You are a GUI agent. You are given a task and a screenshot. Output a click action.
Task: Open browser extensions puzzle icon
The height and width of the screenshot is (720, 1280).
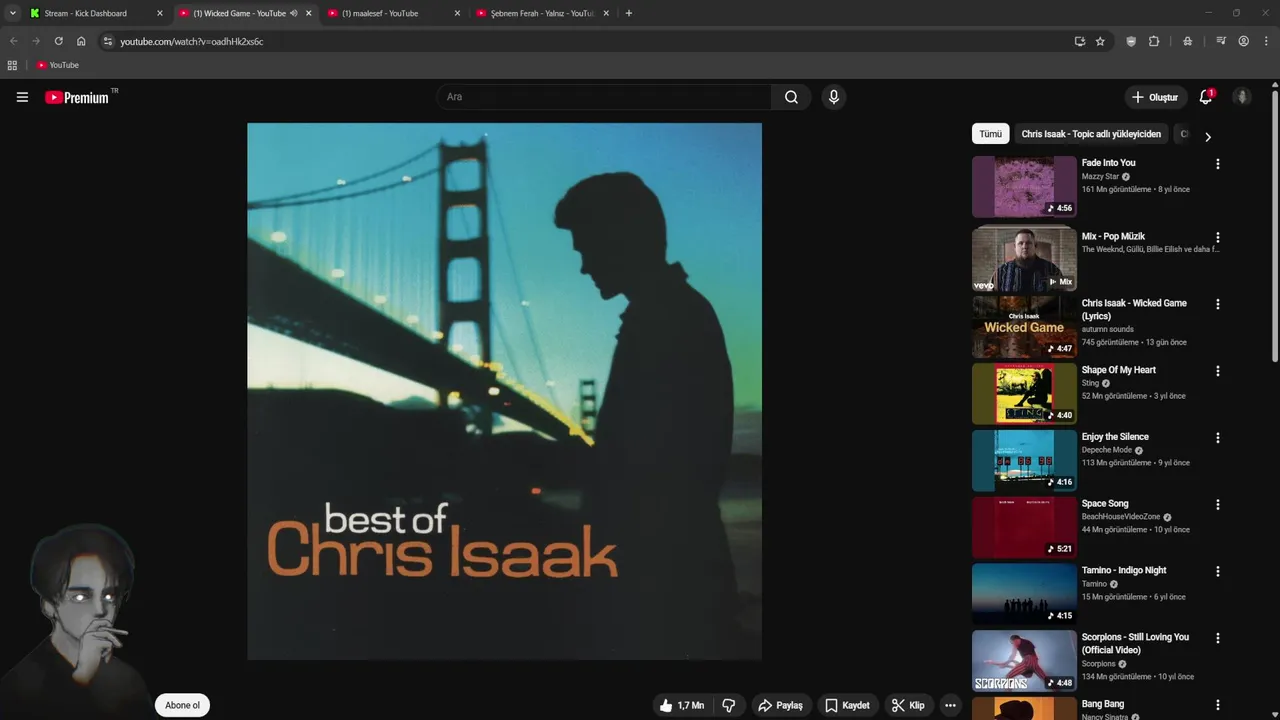coord(1154,41)
